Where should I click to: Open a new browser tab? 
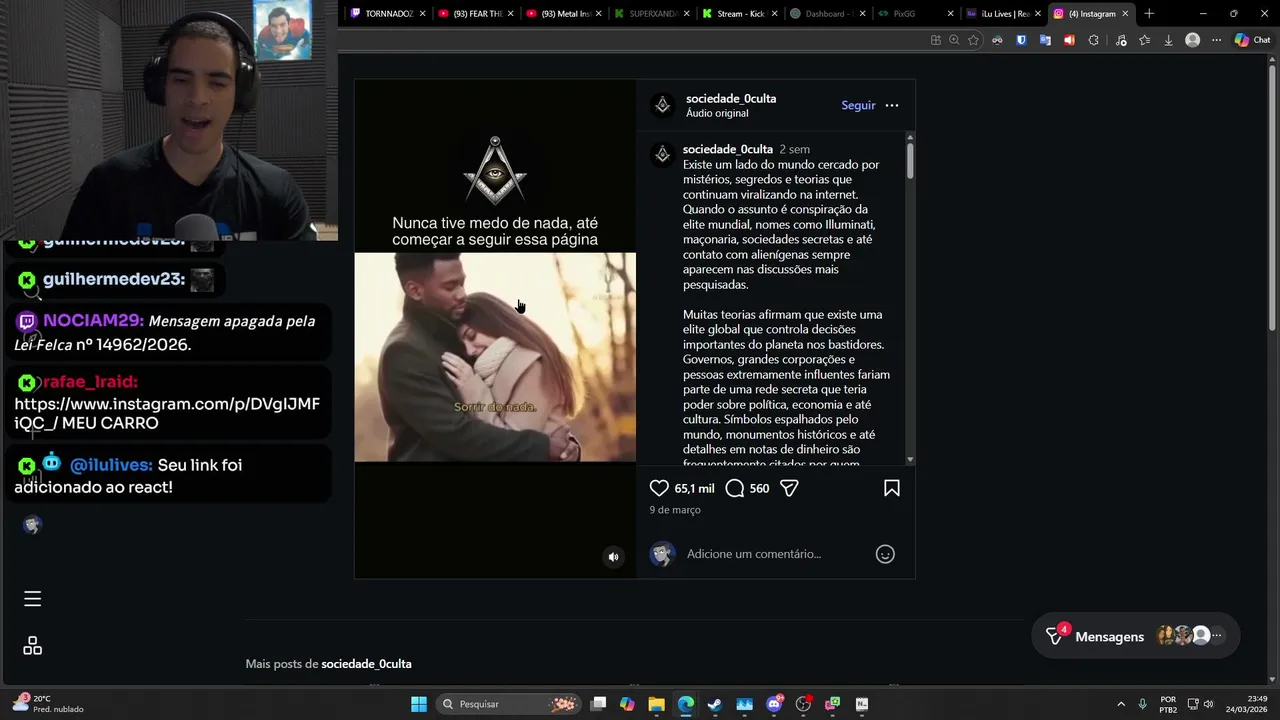(1149, 14)
